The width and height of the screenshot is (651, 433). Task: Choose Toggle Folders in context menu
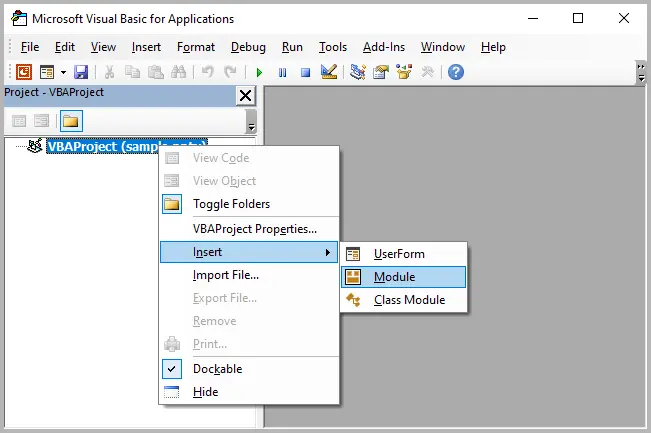pyautogui.click(x=249, y=204)
